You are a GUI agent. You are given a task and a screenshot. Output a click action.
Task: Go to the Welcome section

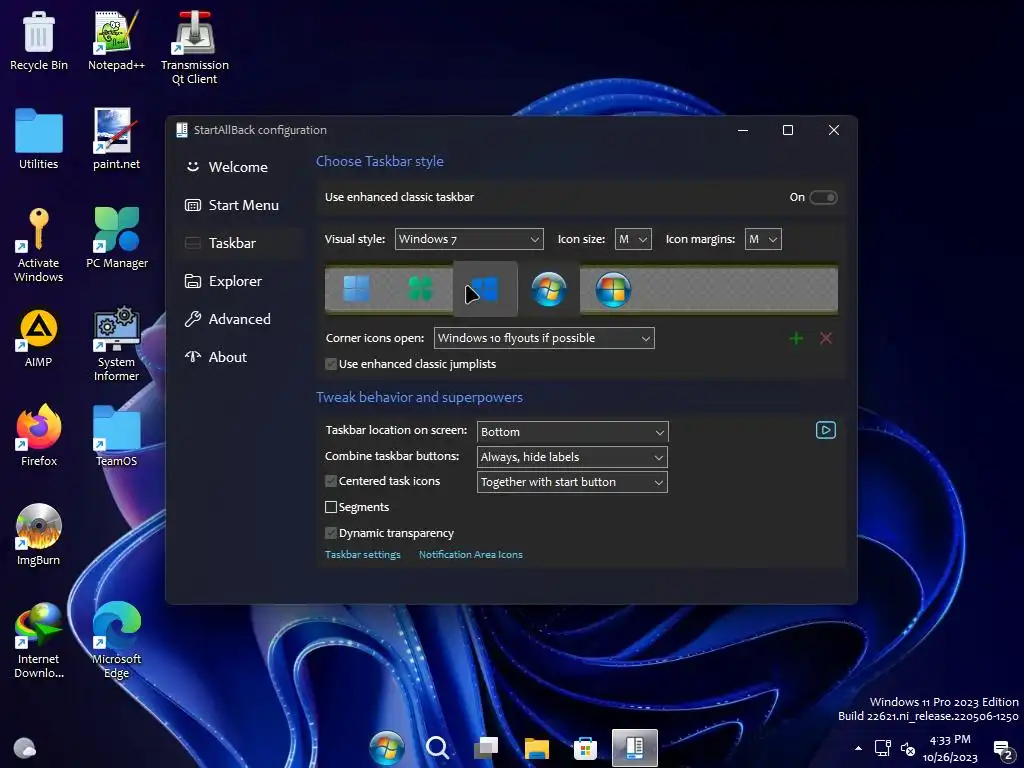pyautogui.click(x=238, y=167)
